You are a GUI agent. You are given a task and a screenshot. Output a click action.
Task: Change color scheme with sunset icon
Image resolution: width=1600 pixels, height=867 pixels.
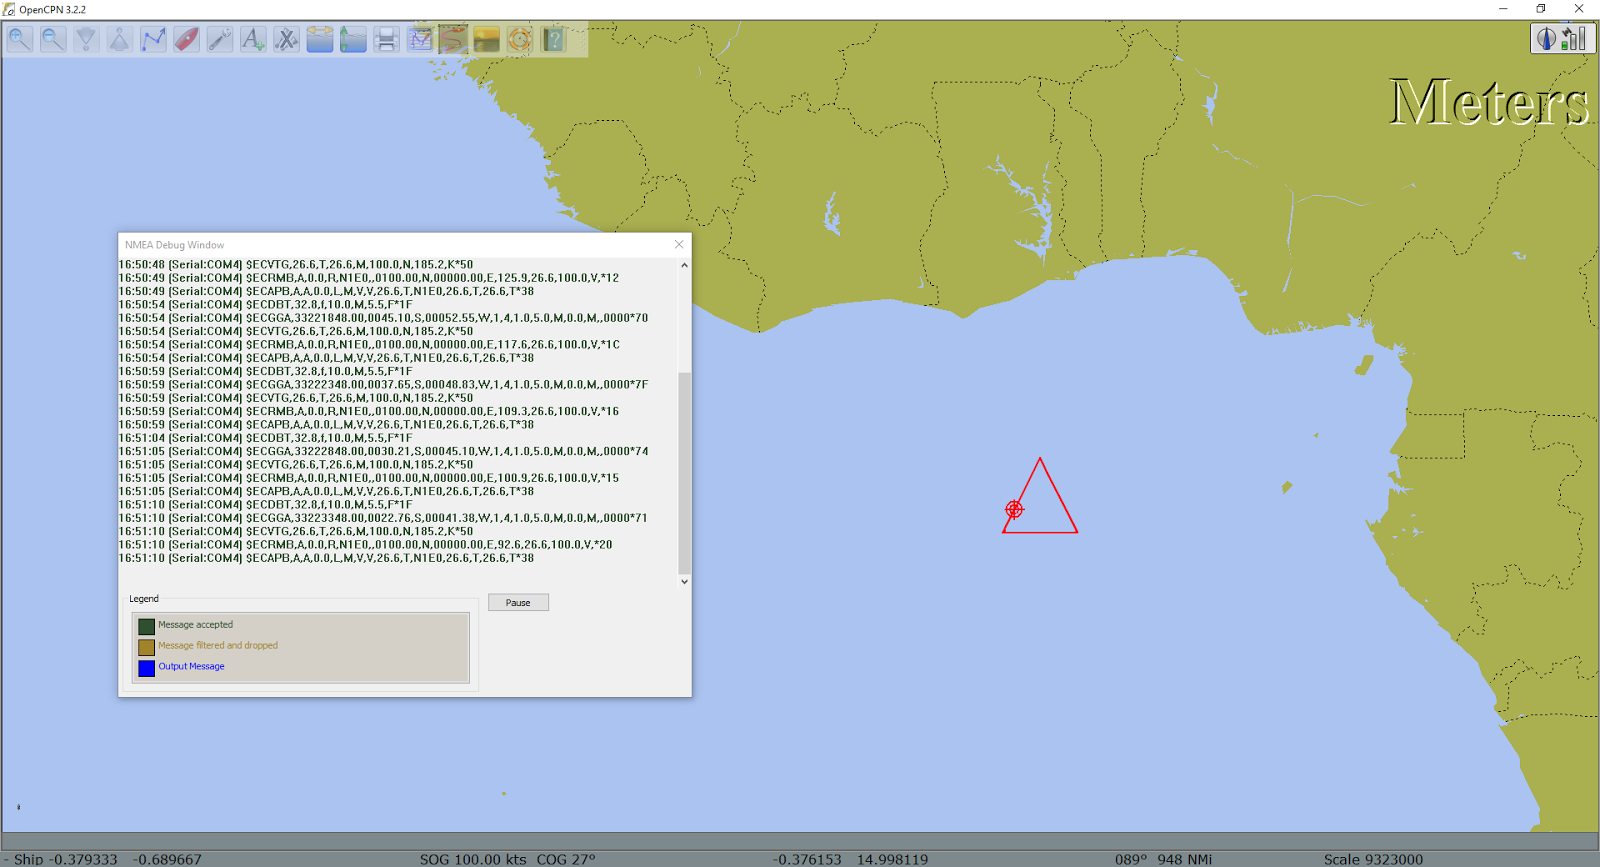point(486,40)
